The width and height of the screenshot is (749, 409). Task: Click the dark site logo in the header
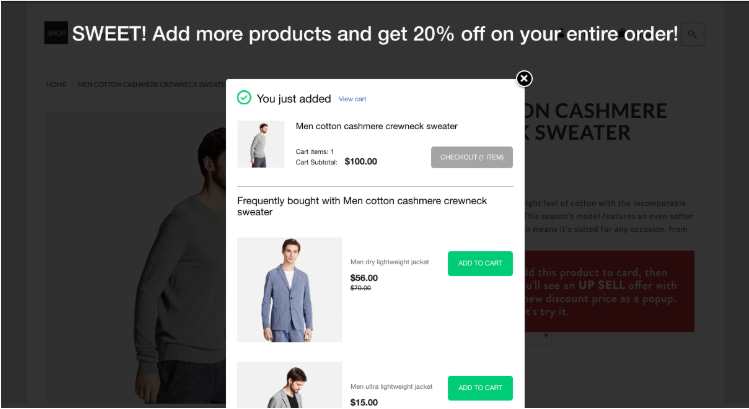[x=55, y=33]
